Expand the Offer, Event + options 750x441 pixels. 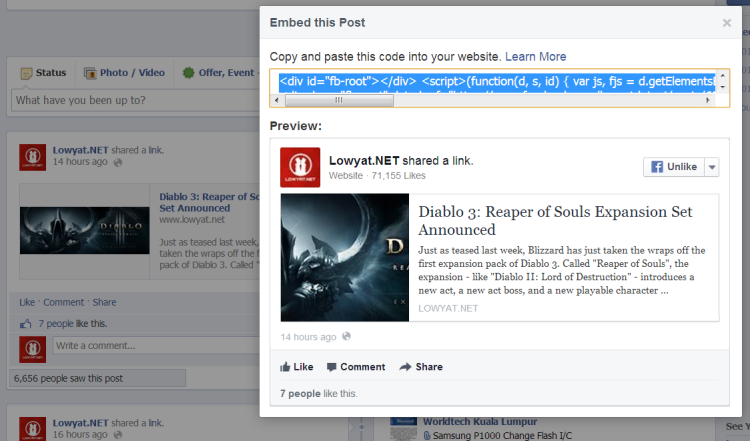[x=217, y=73]
